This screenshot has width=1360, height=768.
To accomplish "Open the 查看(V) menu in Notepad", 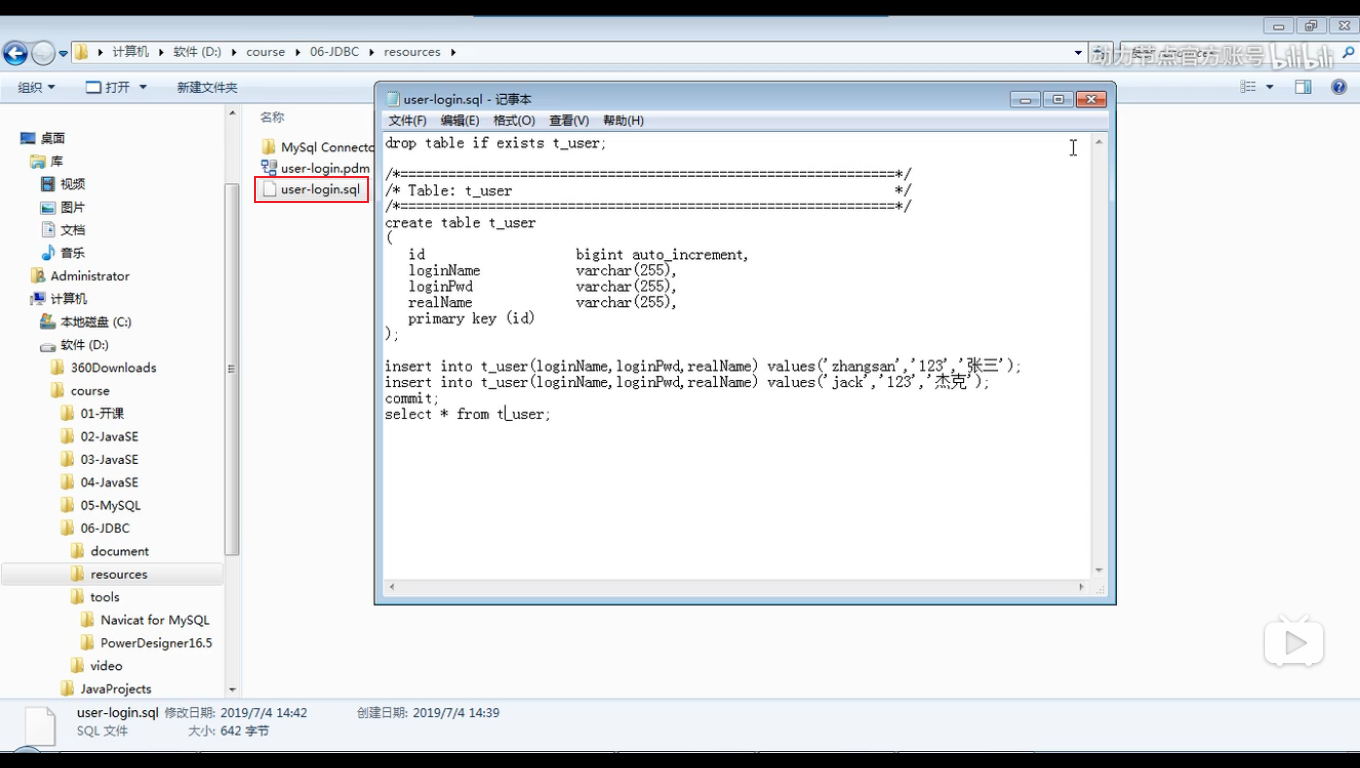I will pos(569,120).
